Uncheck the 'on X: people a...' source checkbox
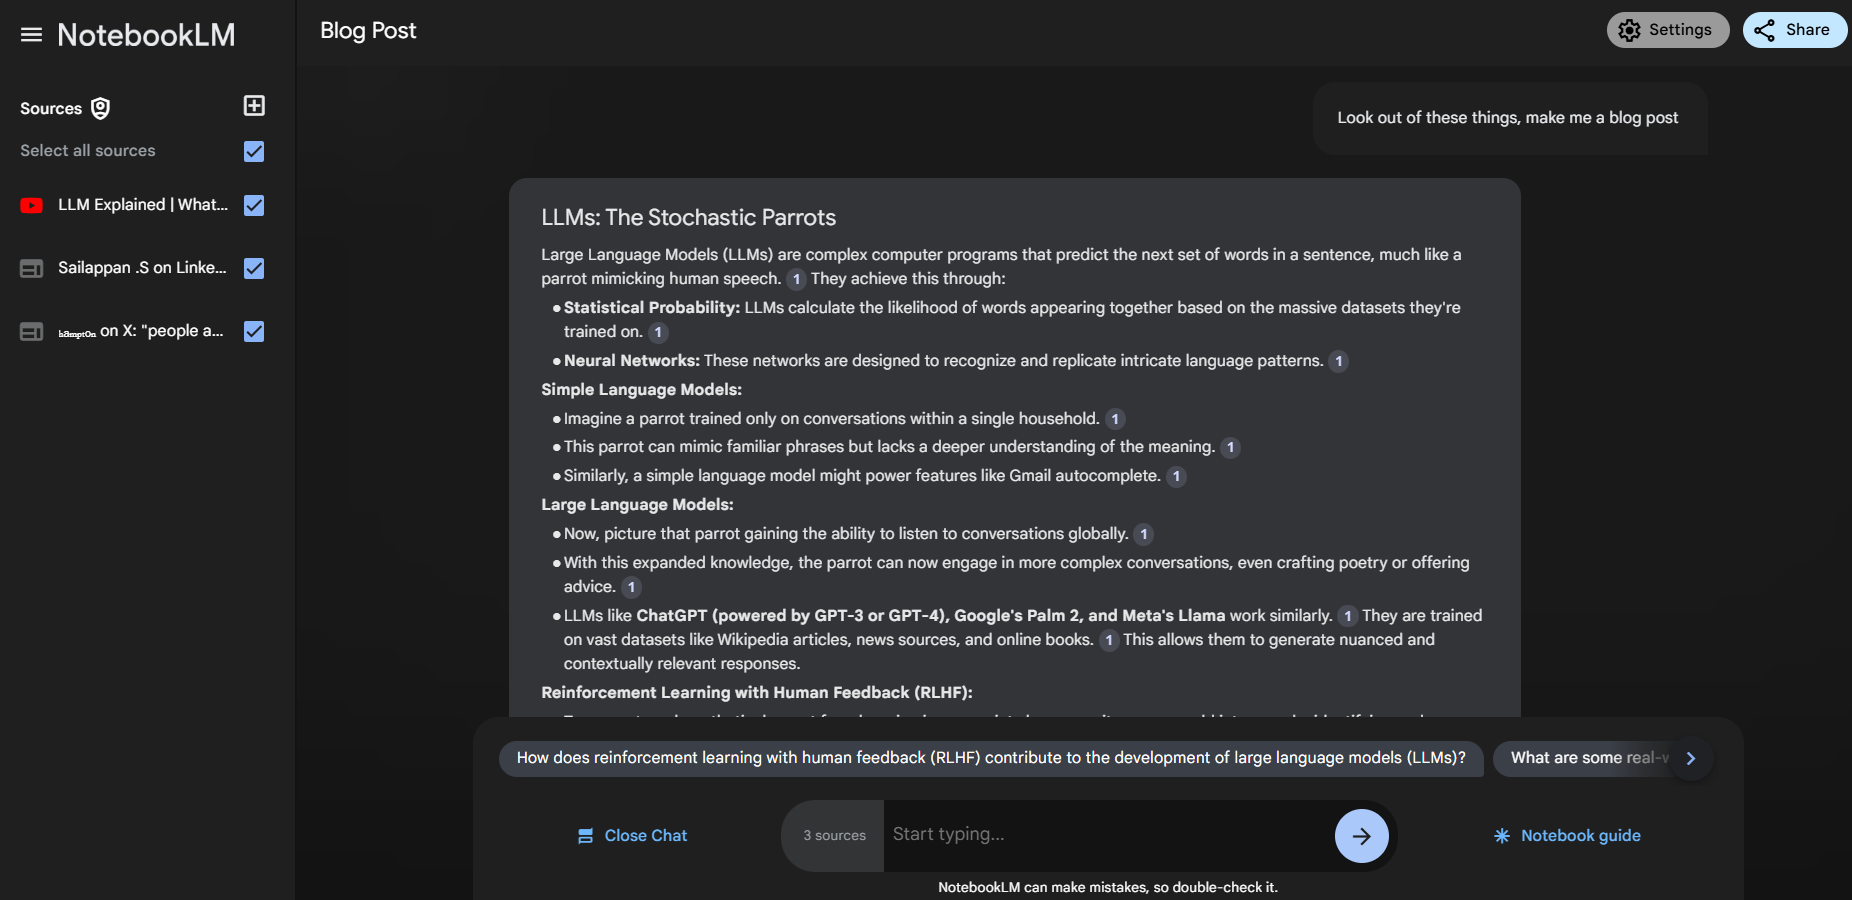Image resolution: width=1852 pixels, height=900 pixels. click(254, 331)
